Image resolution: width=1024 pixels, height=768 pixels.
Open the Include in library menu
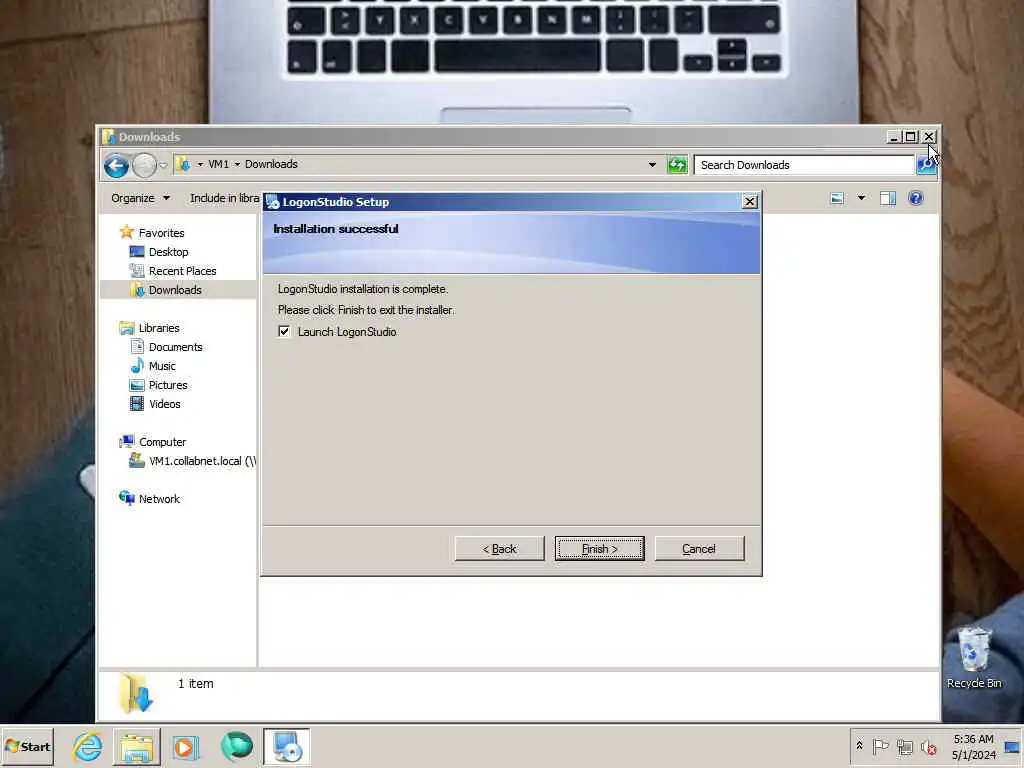(224, 198)
